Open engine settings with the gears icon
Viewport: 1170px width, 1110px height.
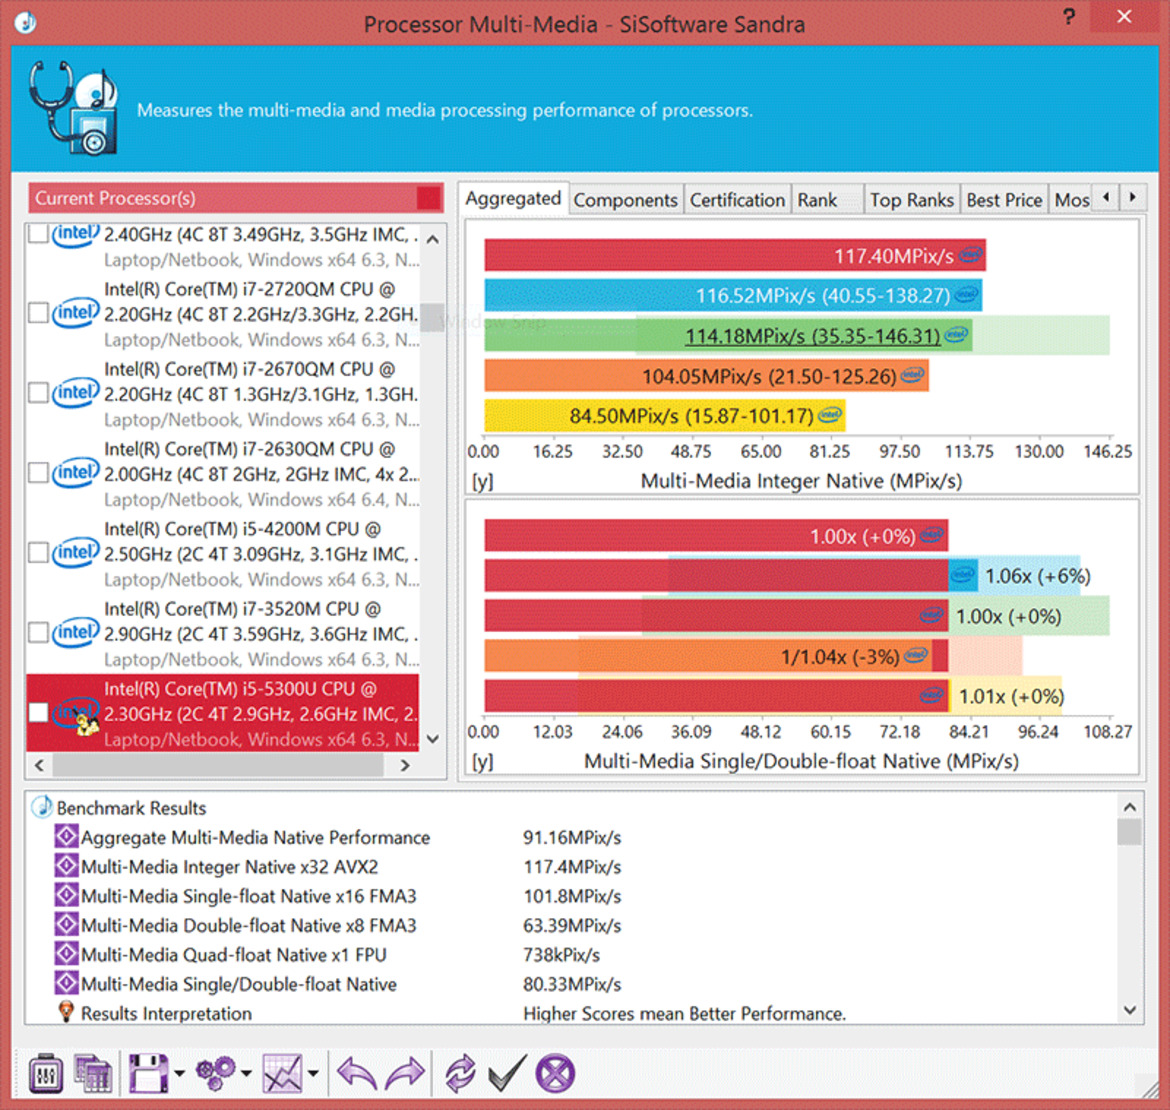216,1074
